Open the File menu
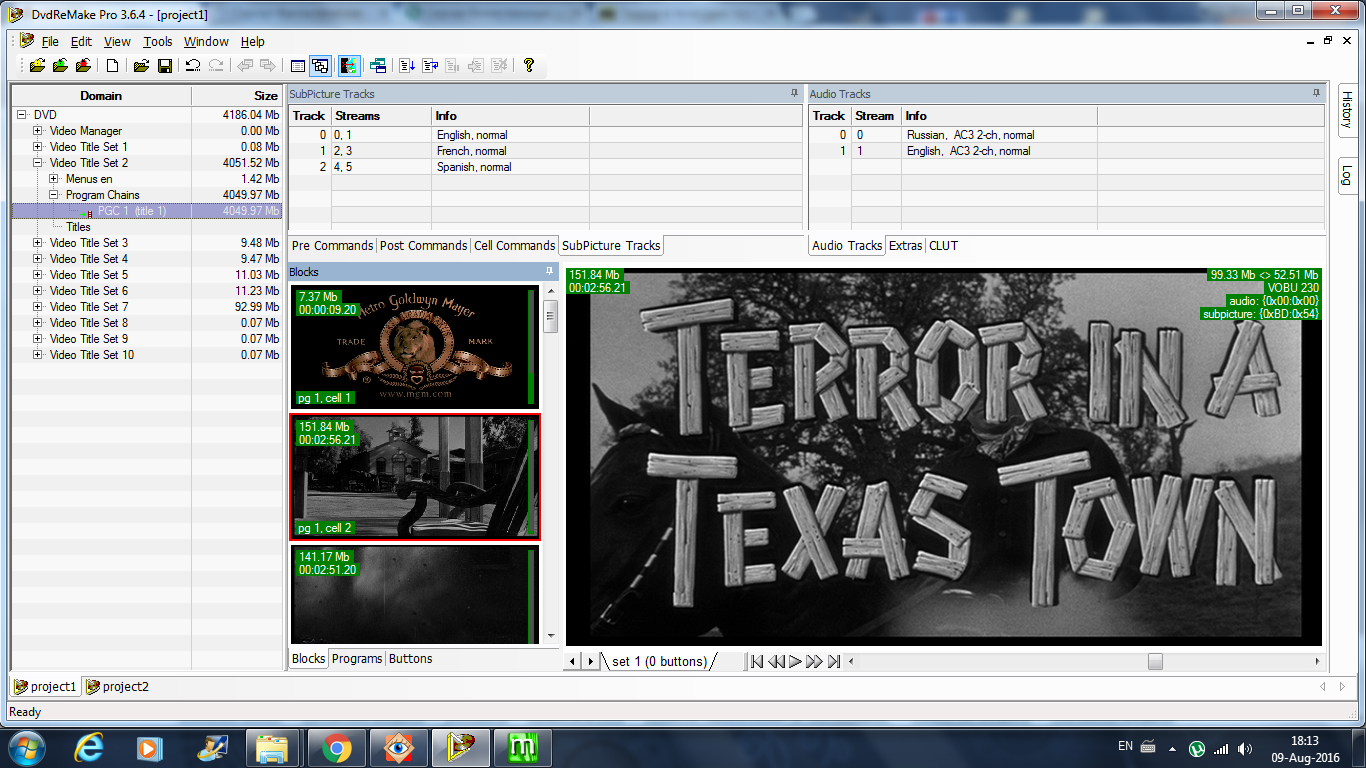The width and height of the screenshot is (1366, 768). (50, 42)
